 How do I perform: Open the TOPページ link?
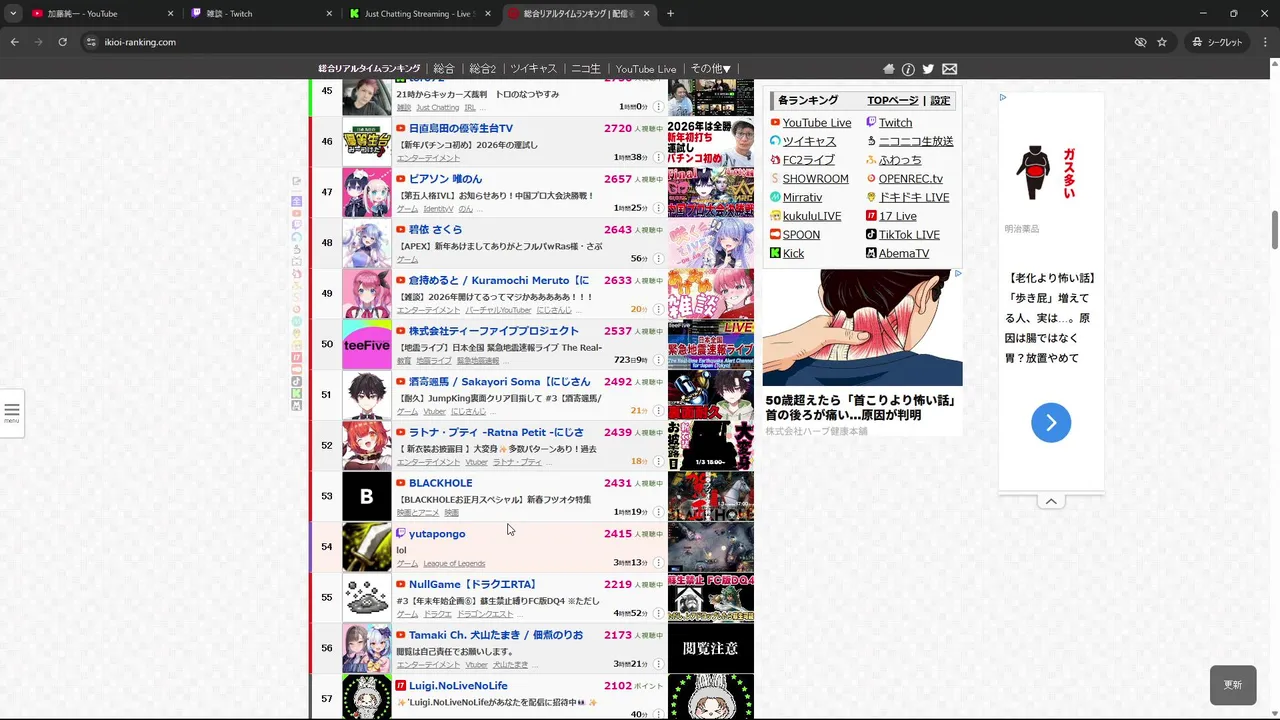[892, 101]
